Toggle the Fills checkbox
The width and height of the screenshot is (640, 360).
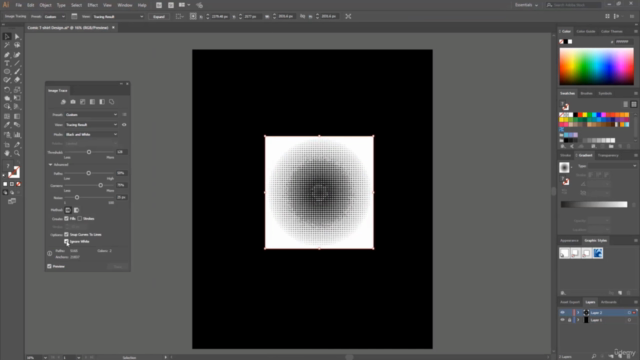[67, 219]
